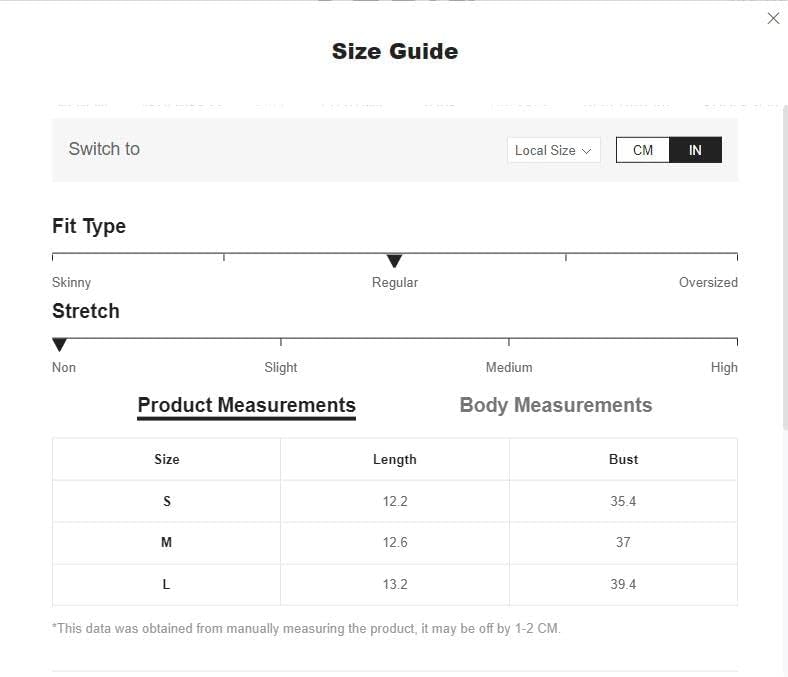The image size is (788, 677).
Task: Select the Product Measurements tab
Action: (x=246, y=405)
